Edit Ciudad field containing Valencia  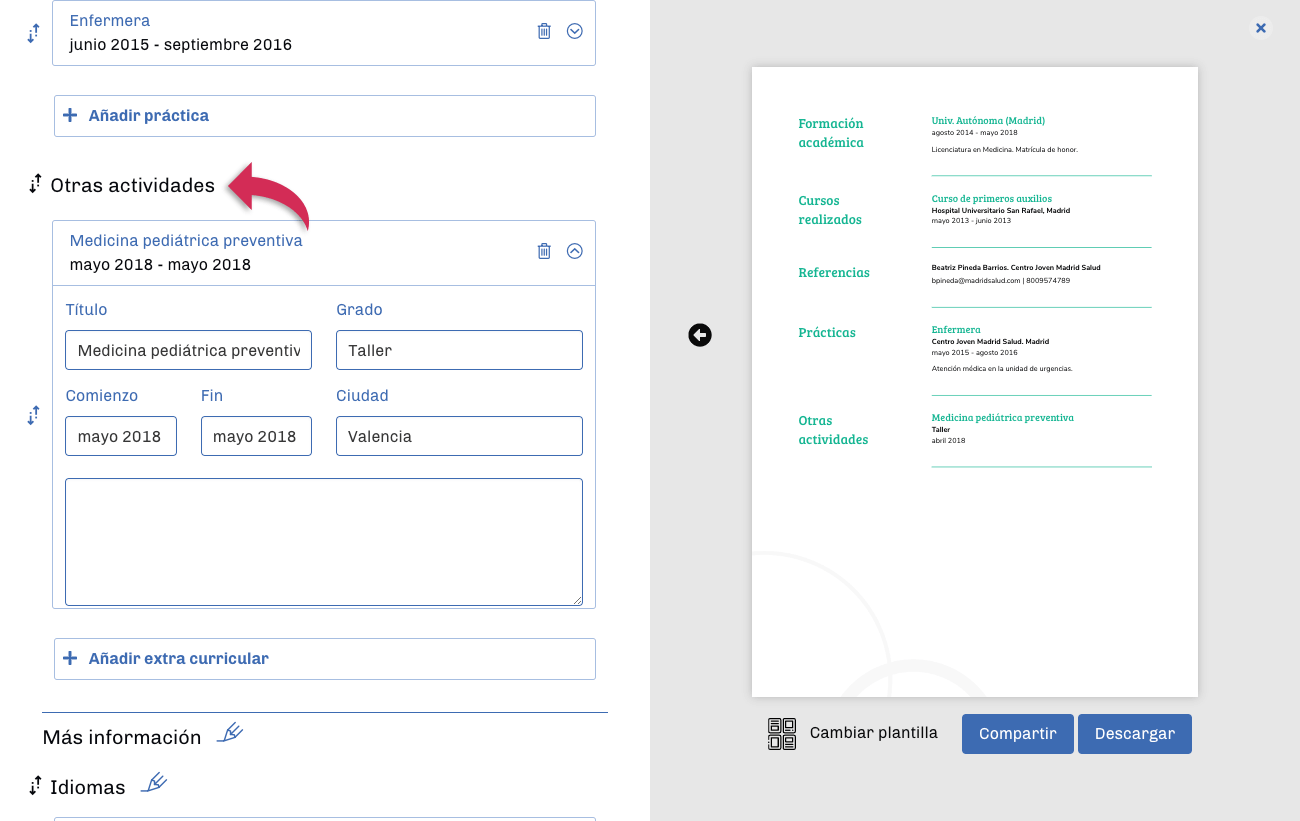point(459,436)
